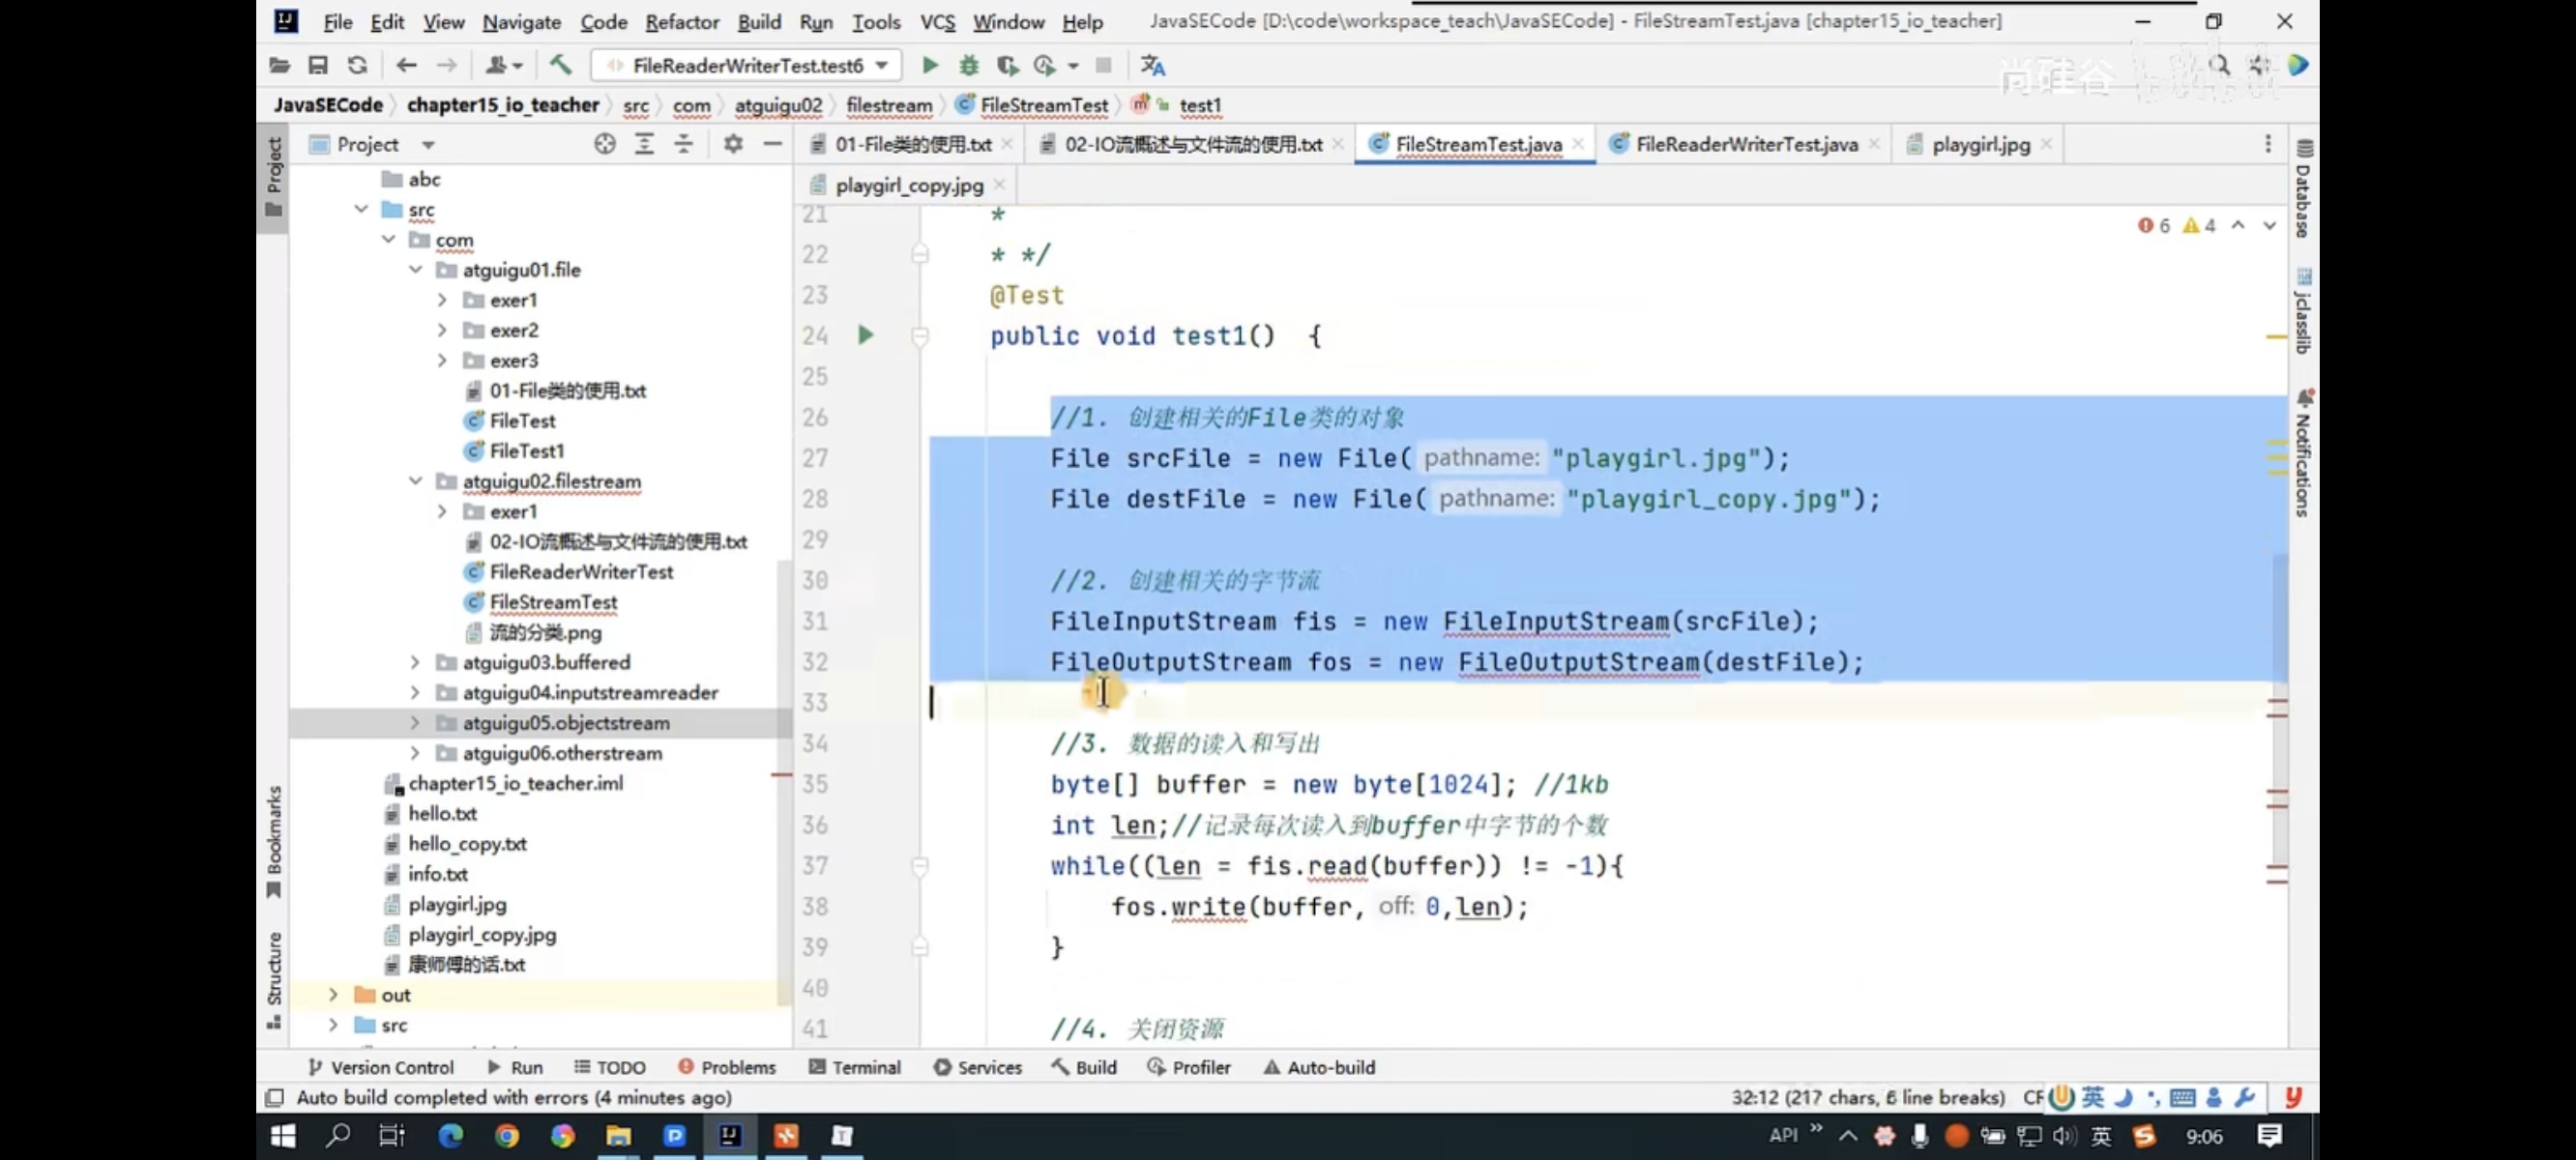Open Project panel settings gear
This screenshot has width=2576, height=1160.
pyautogui.click(x=733, y=144)
